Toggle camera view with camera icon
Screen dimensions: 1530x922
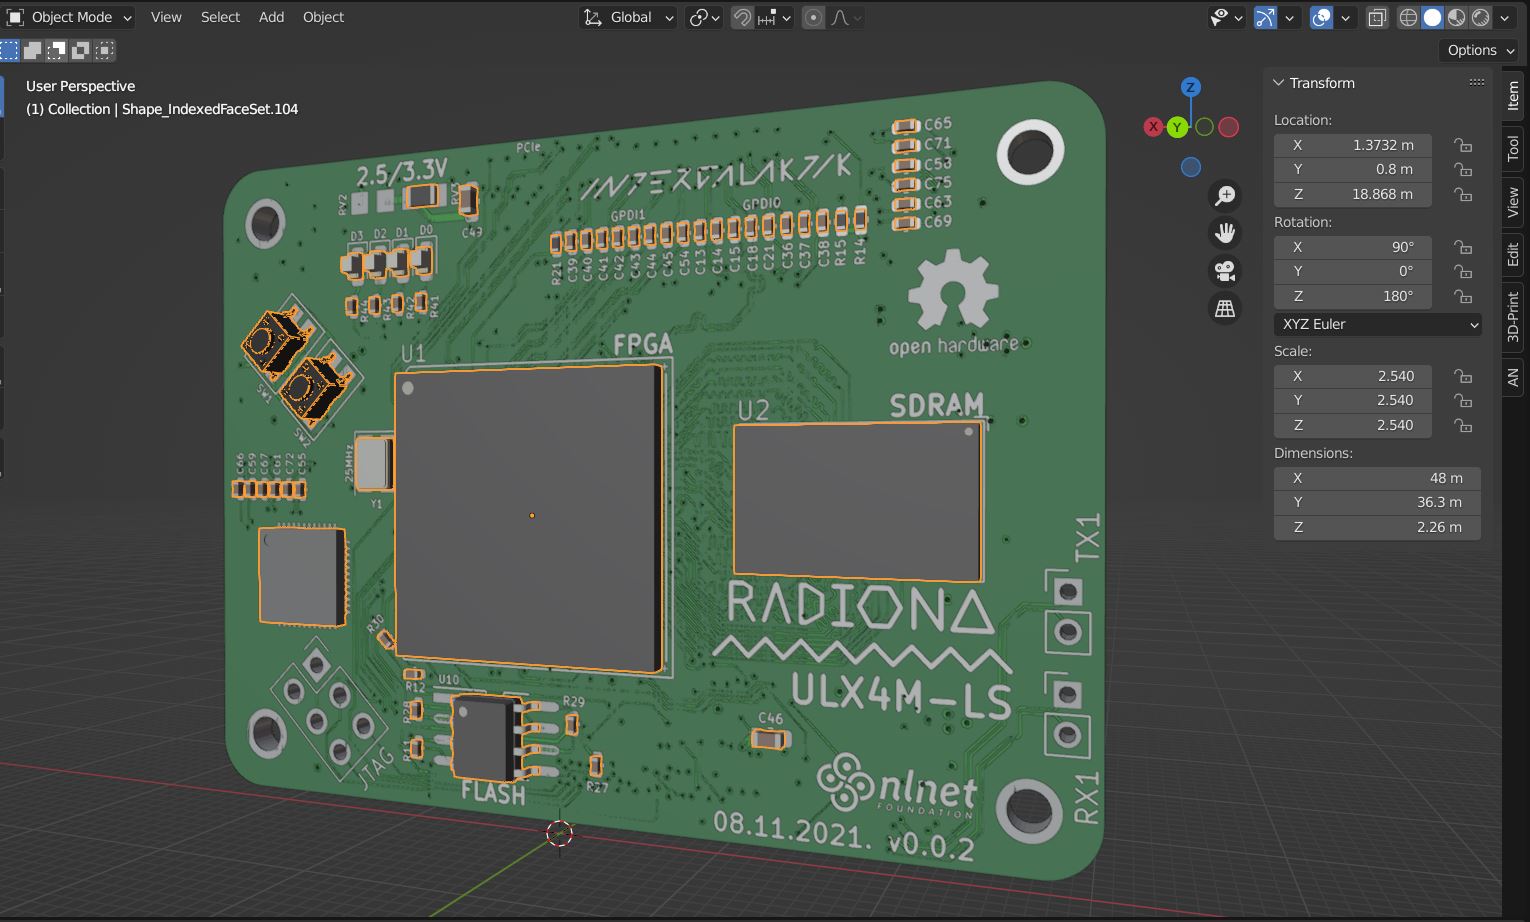[1225, 270]
